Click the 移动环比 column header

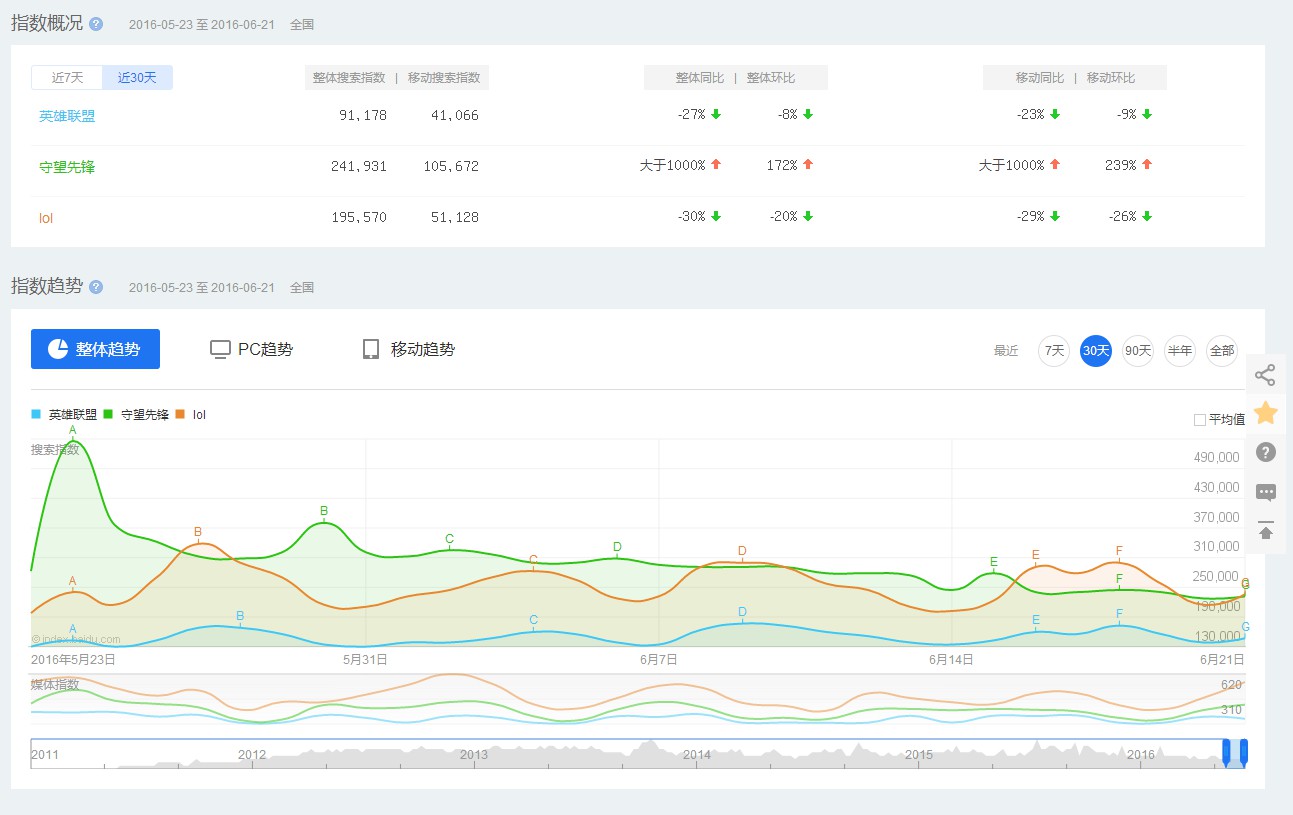(1111, 78)
